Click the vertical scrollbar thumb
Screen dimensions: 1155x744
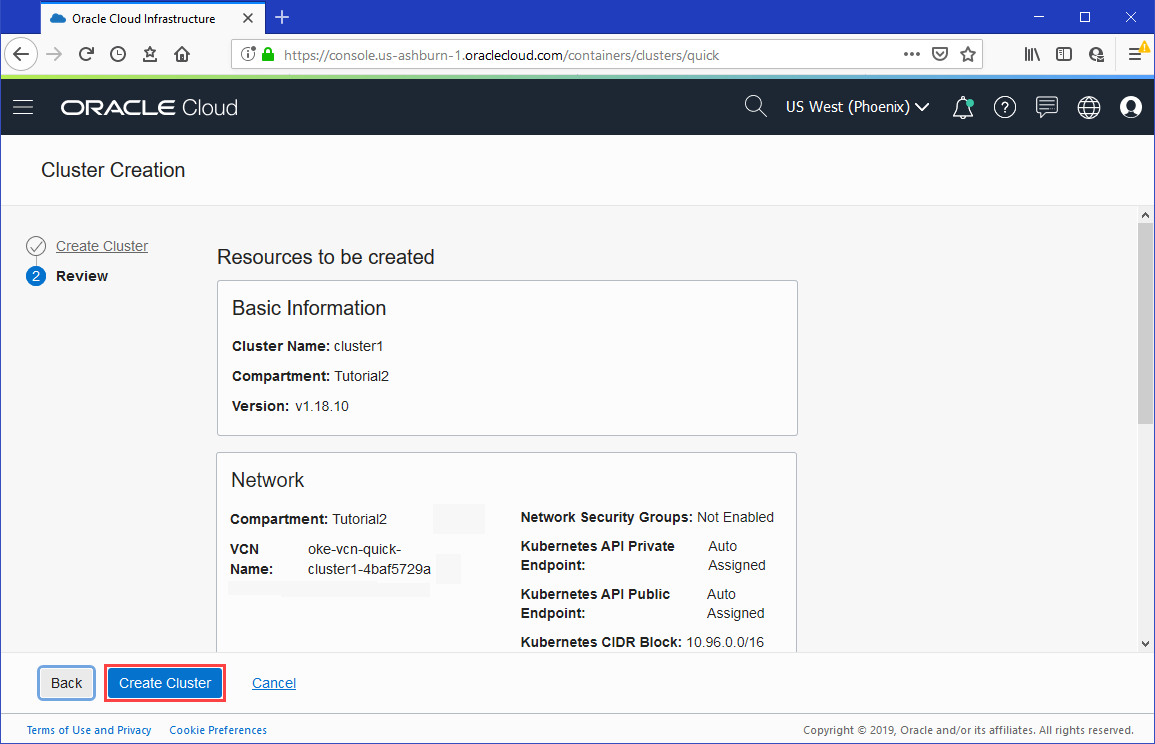click(1145, 323)
